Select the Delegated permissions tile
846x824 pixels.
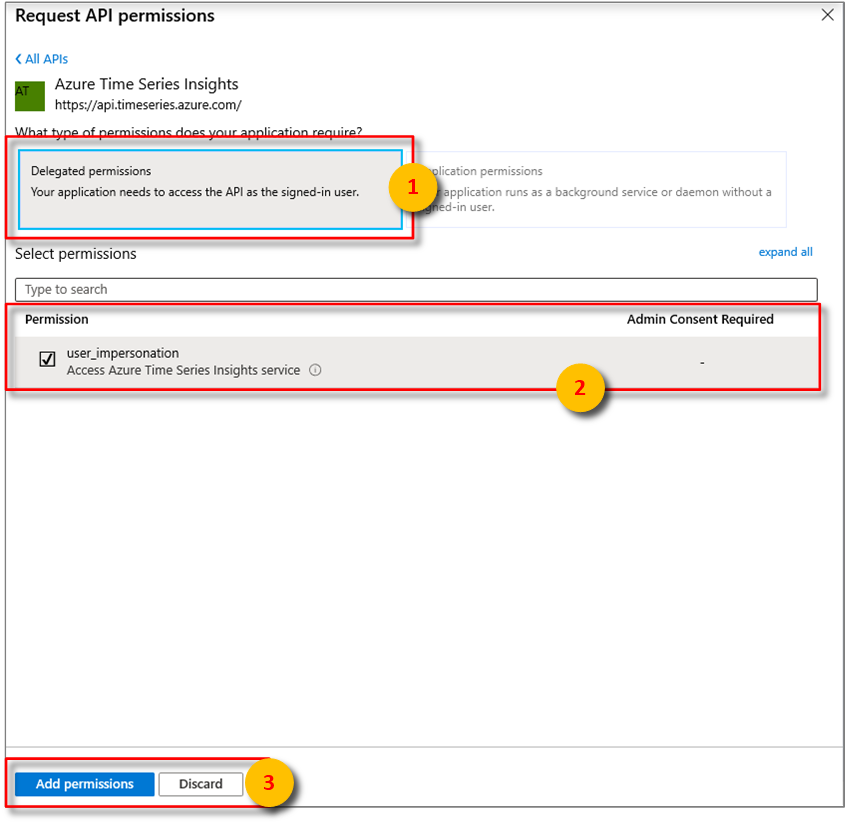200,185
